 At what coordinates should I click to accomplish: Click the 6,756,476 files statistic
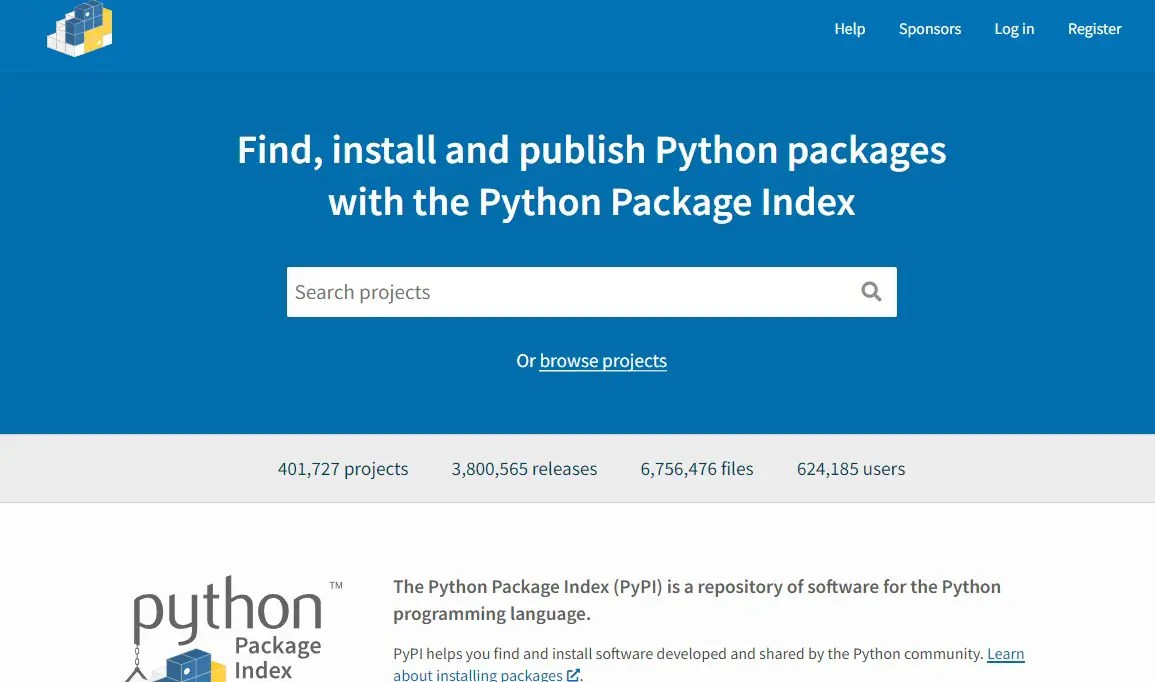(x=696, y=468)
